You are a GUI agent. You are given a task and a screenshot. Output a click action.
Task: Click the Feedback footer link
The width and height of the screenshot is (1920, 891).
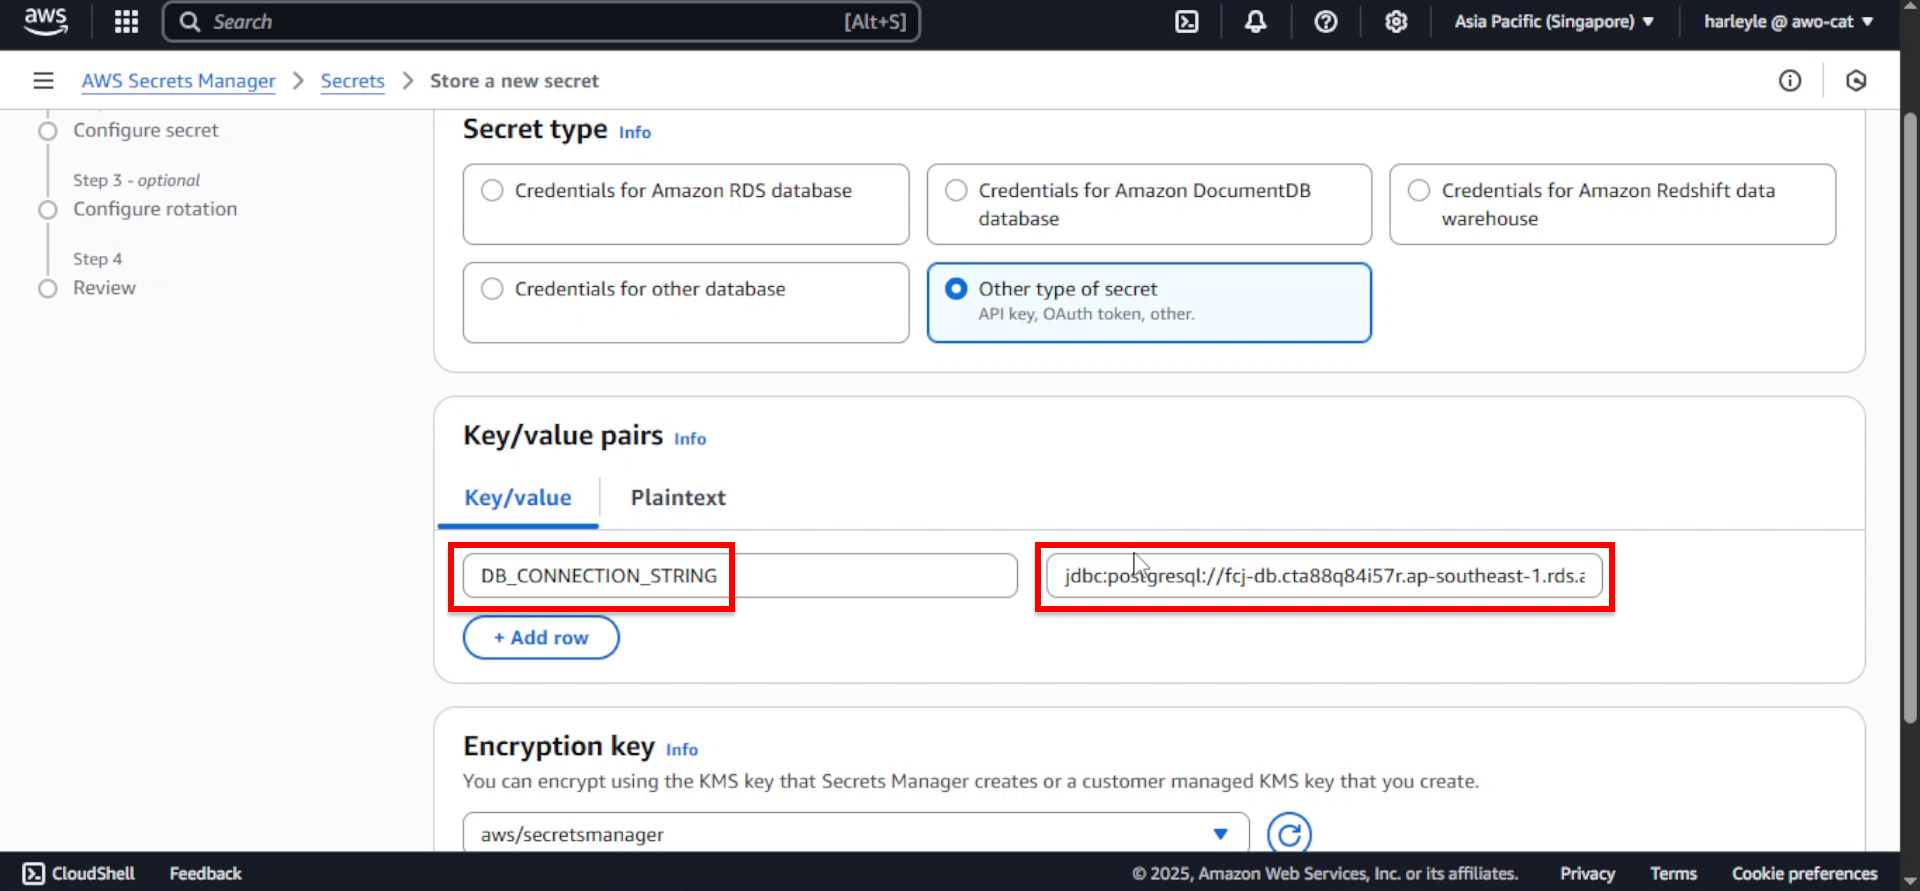point(206,873)
